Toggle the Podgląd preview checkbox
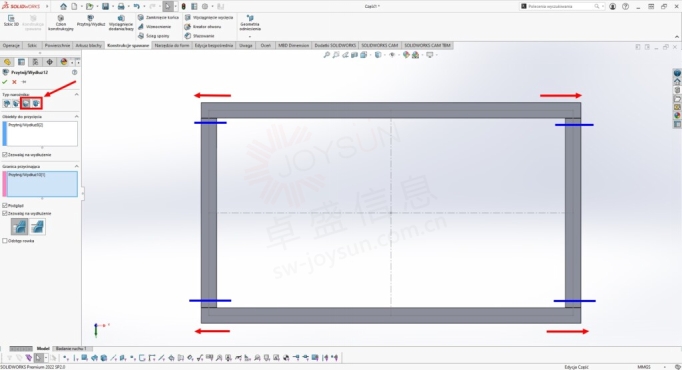The image size is (682, 370). 5,205
